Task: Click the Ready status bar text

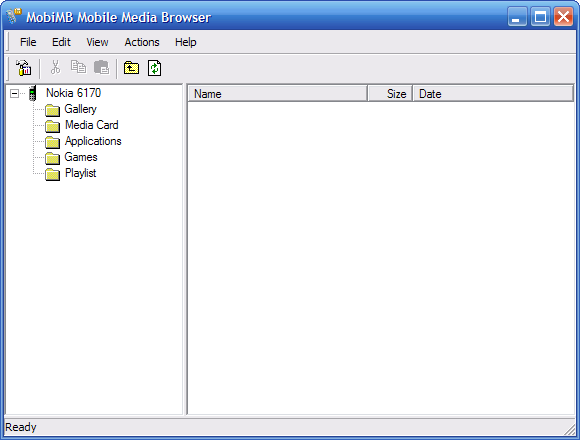Action: point(21,427)
